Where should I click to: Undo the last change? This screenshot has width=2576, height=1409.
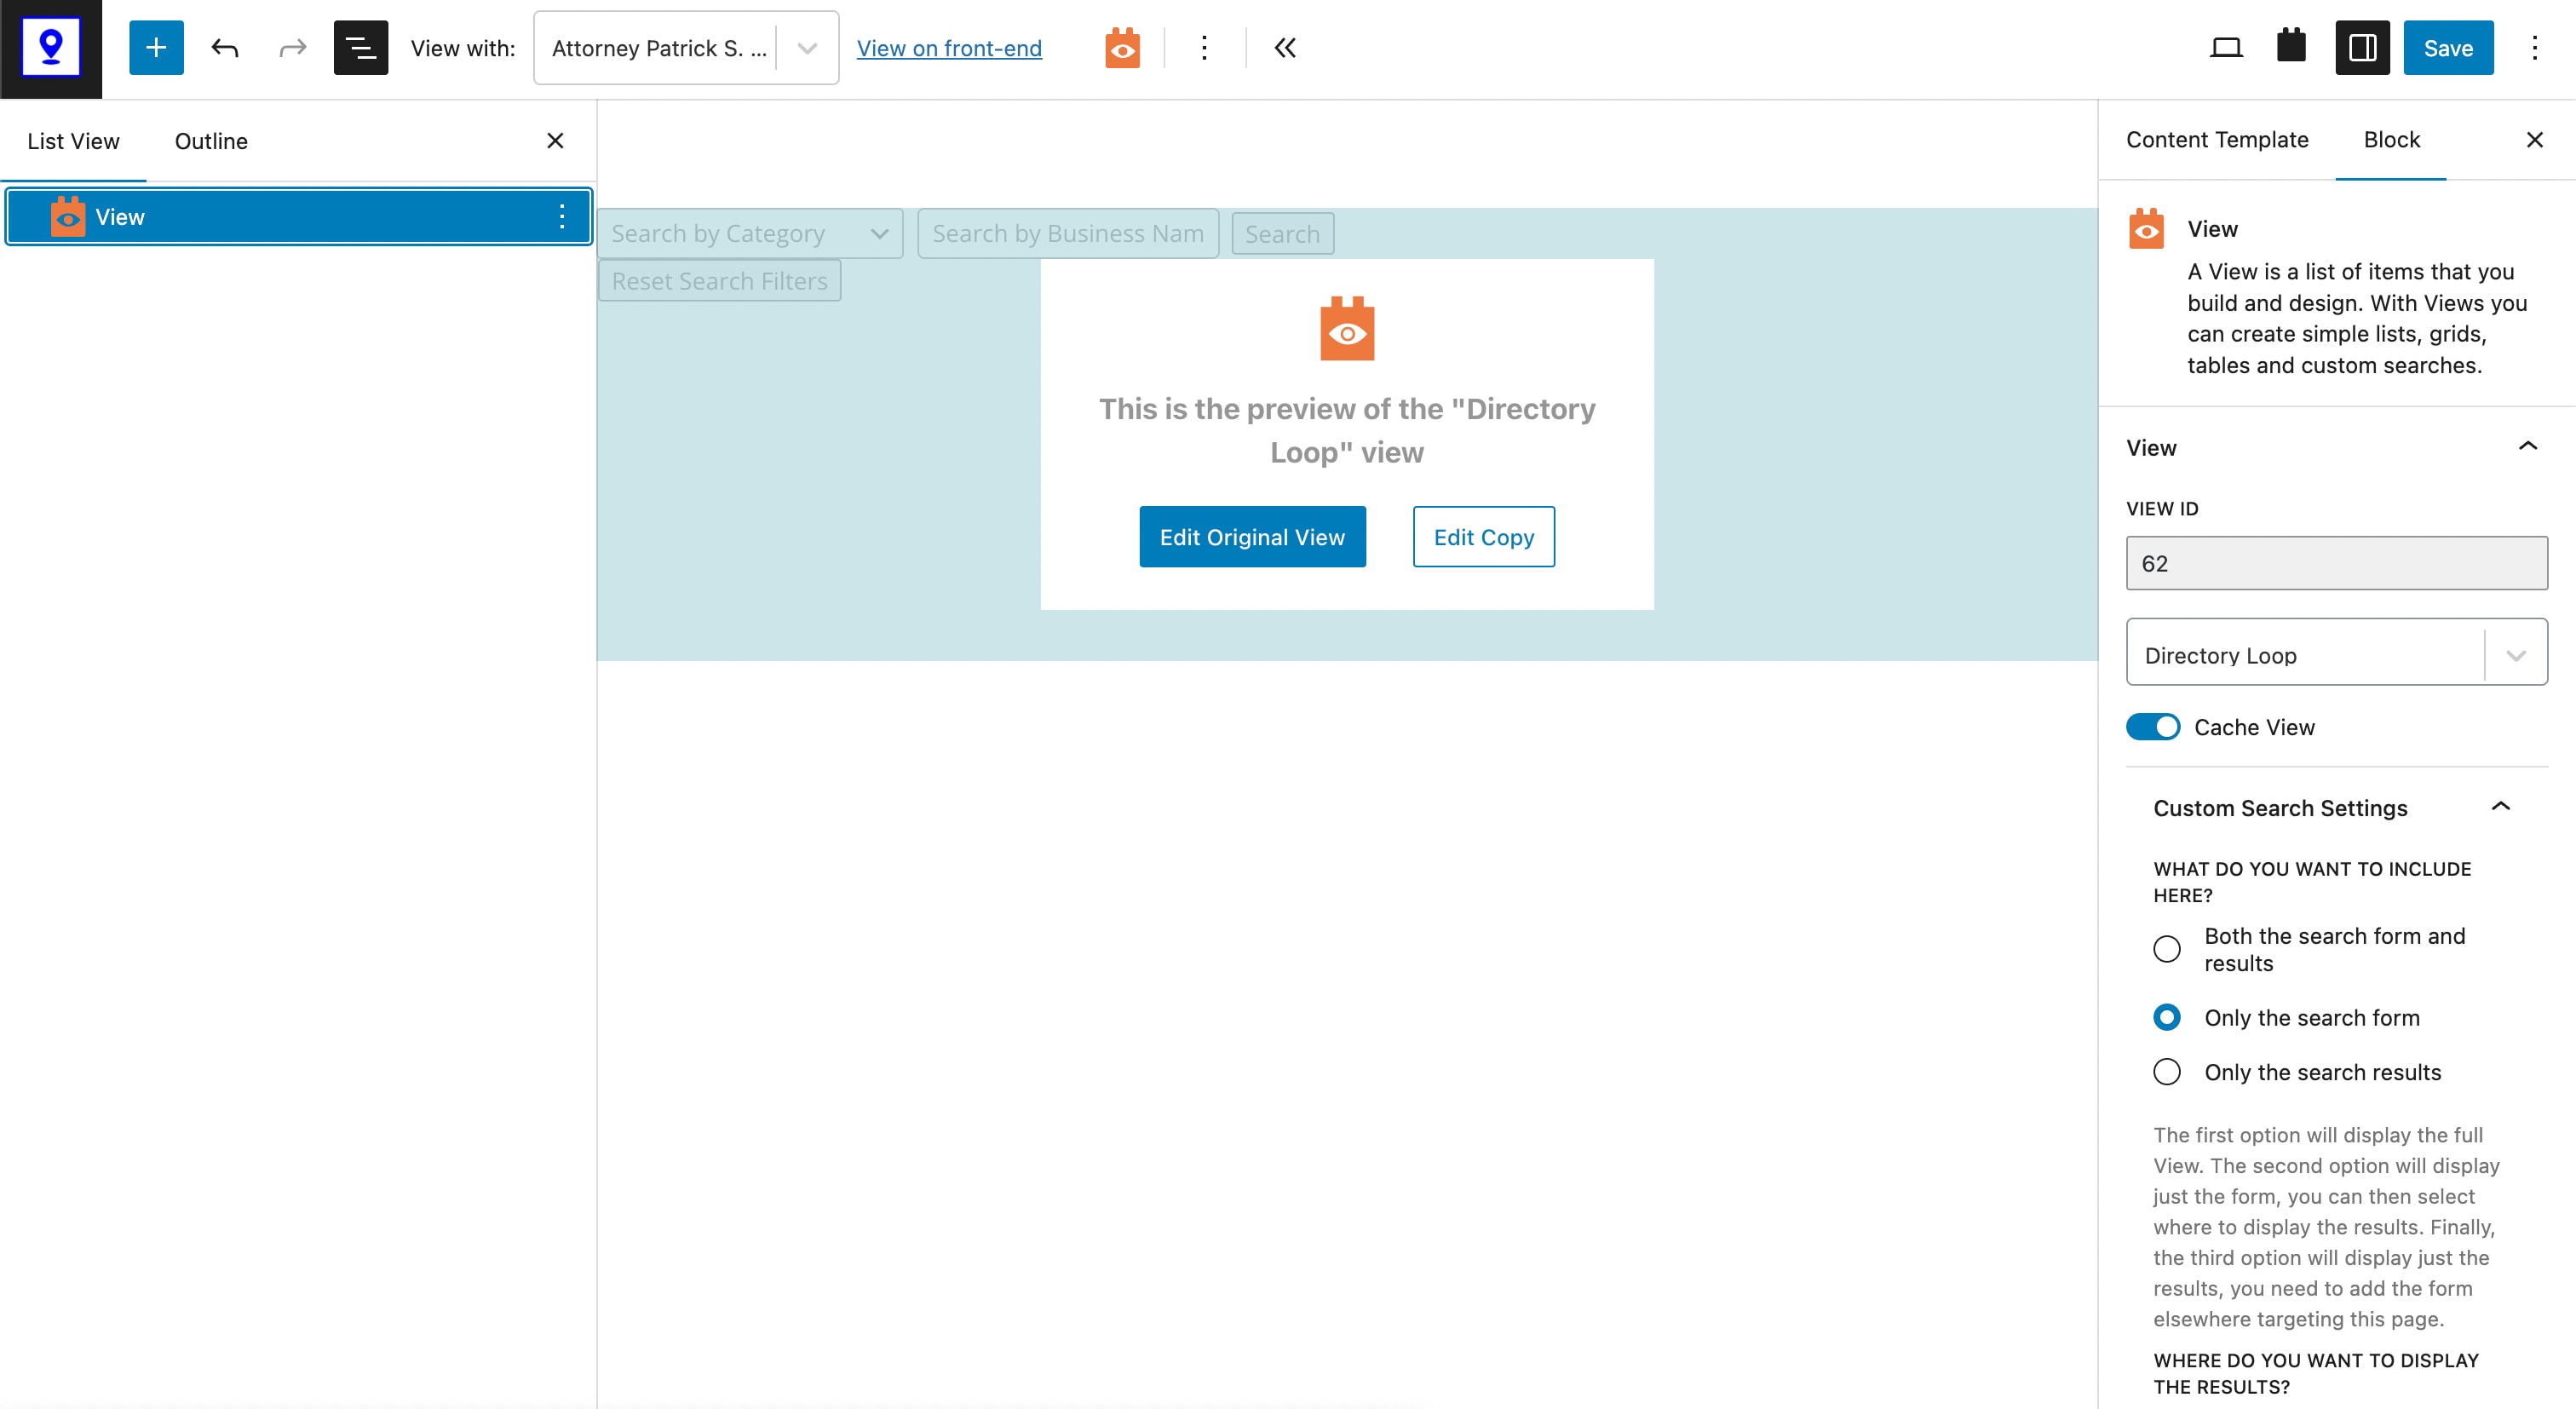tap(225, 48)
